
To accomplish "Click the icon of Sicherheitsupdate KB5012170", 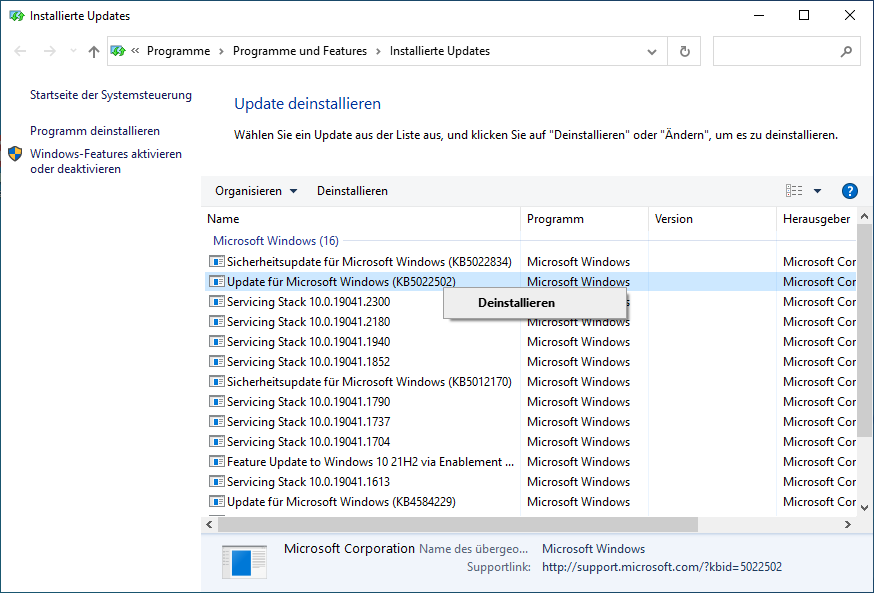I will 216,382.
